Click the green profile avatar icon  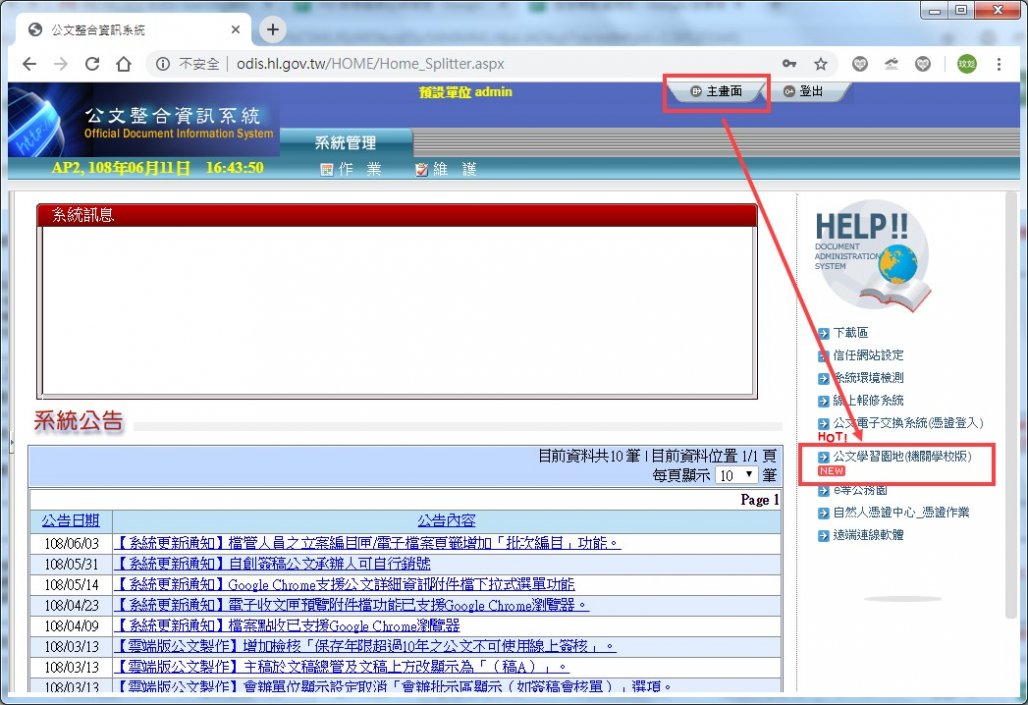[966, 64]
